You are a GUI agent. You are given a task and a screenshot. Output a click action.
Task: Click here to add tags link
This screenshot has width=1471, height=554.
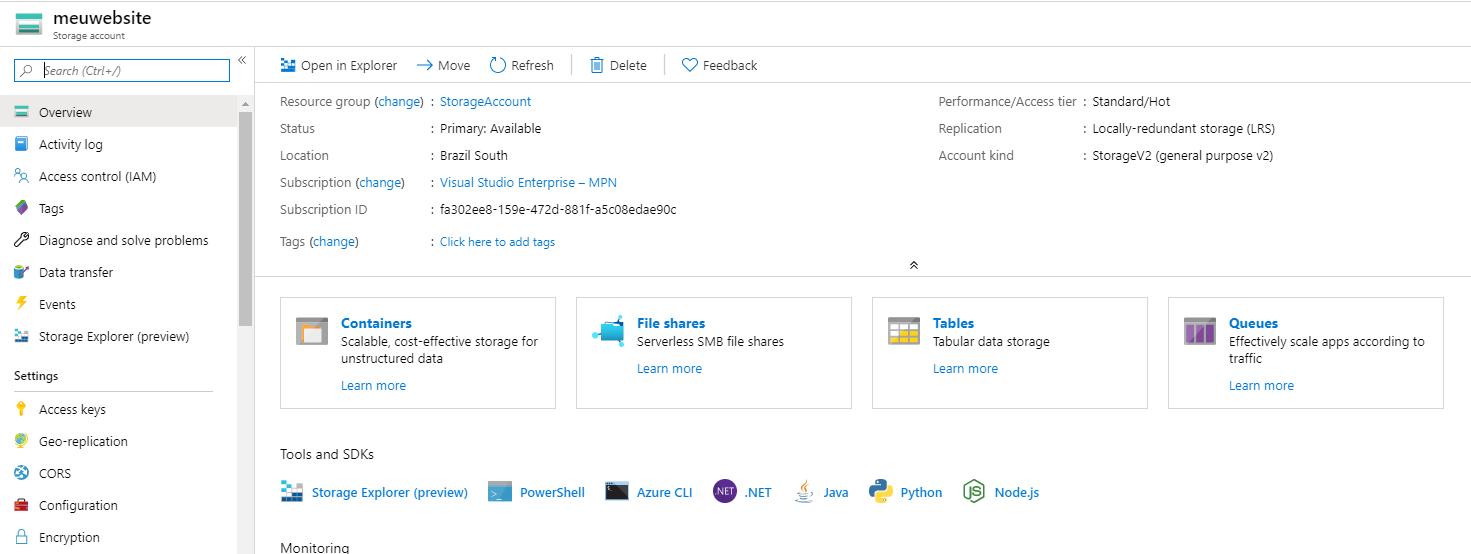click(497, 242)
